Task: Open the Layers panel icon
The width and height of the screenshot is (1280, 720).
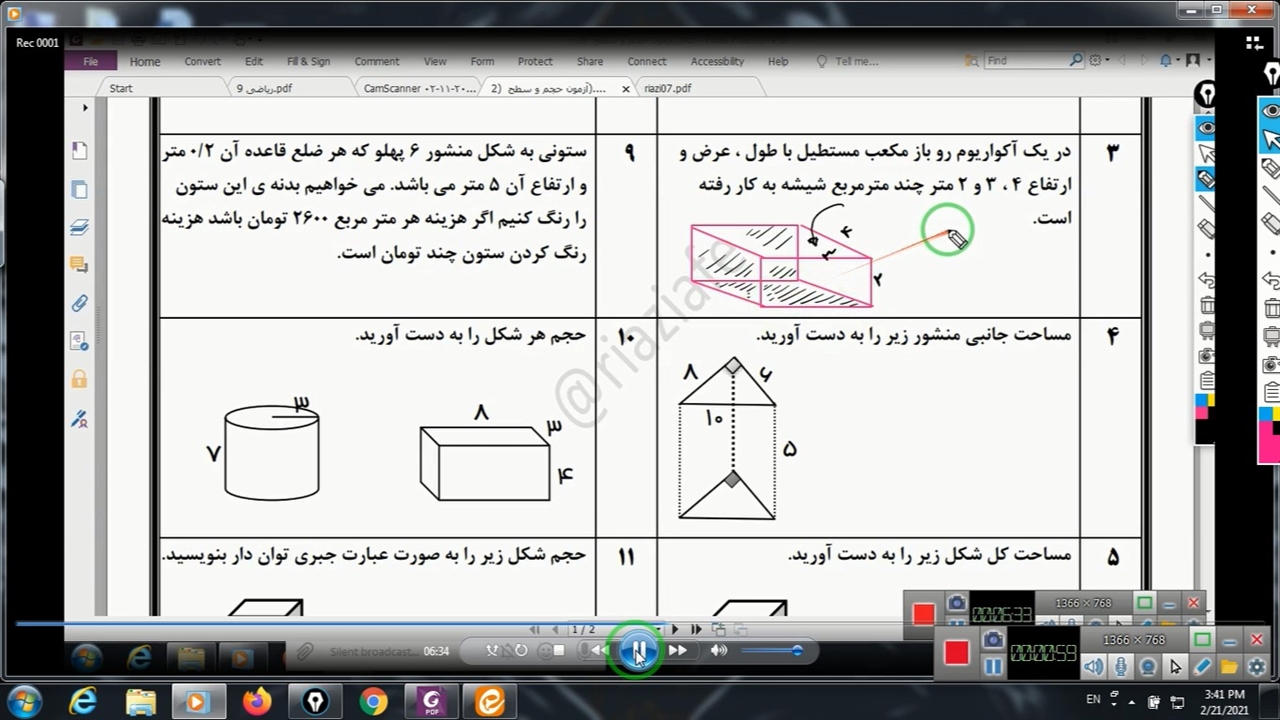Action: click(x=79, y=228)
